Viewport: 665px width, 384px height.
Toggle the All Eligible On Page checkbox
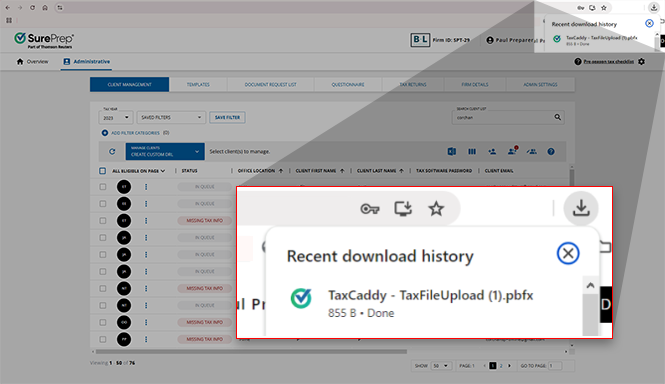click(x=102, y=171)
